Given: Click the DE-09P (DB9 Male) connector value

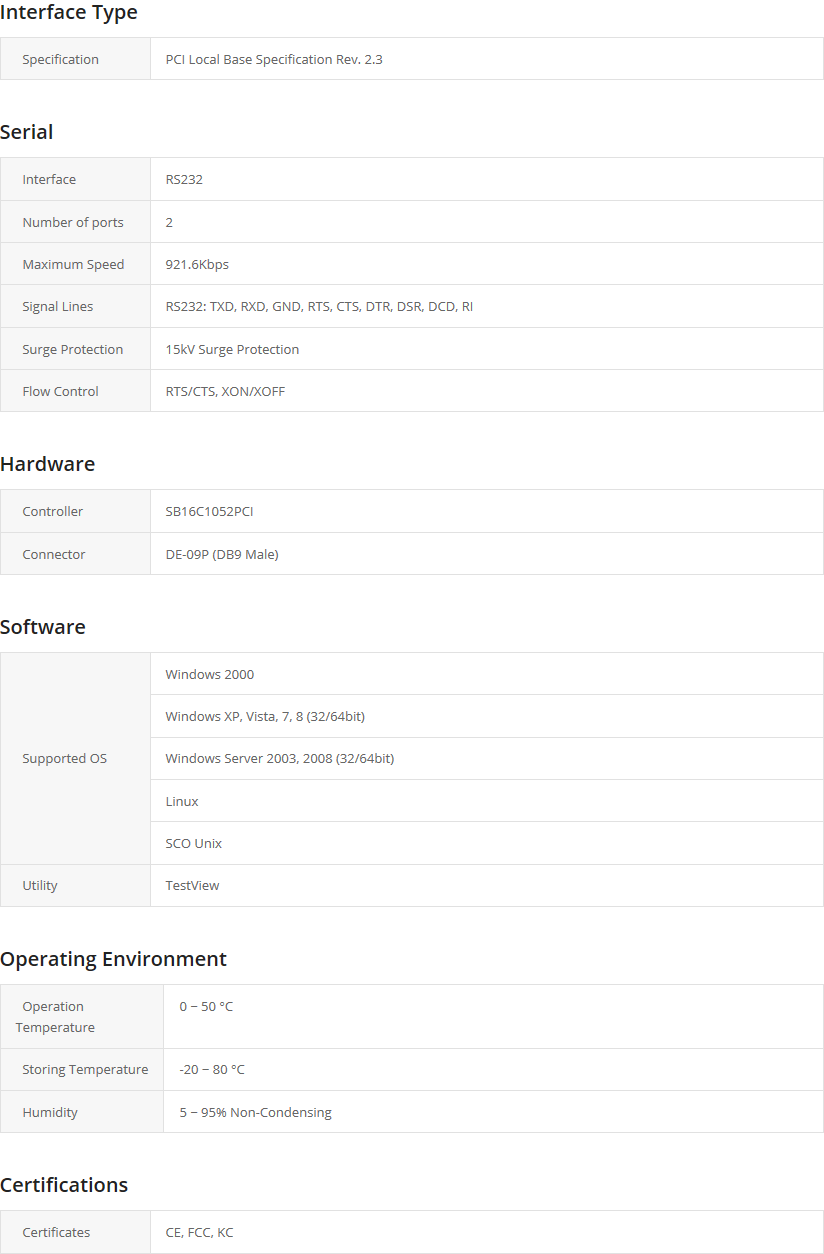Looking at the screenshot, I should click(222, 554).
